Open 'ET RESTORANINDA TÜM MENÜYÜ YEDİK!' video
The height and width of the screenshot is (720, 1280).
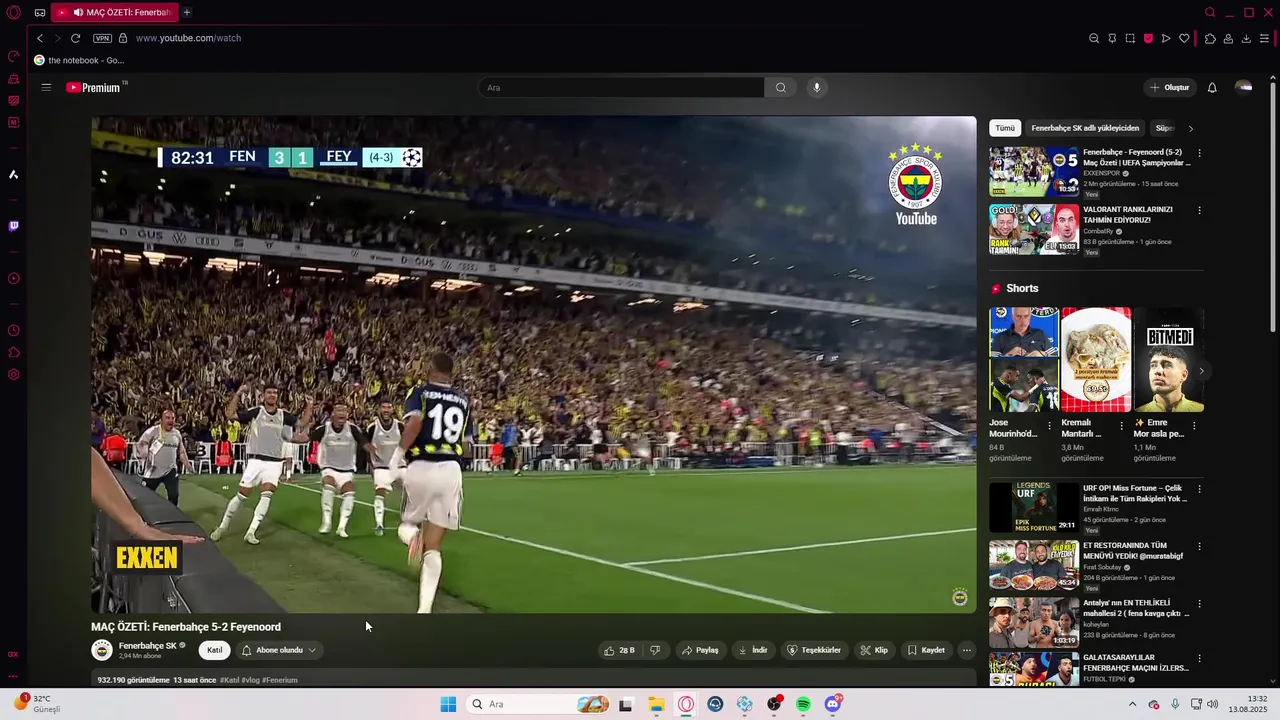coord(1034,565)
